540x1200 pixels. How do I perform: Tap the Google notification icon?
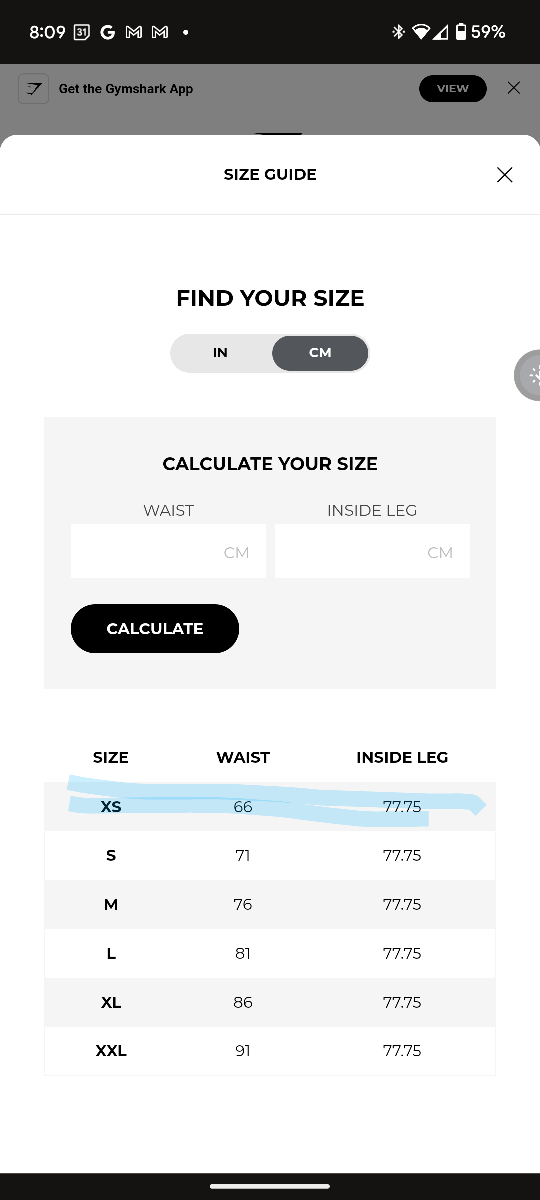(107, 32)
